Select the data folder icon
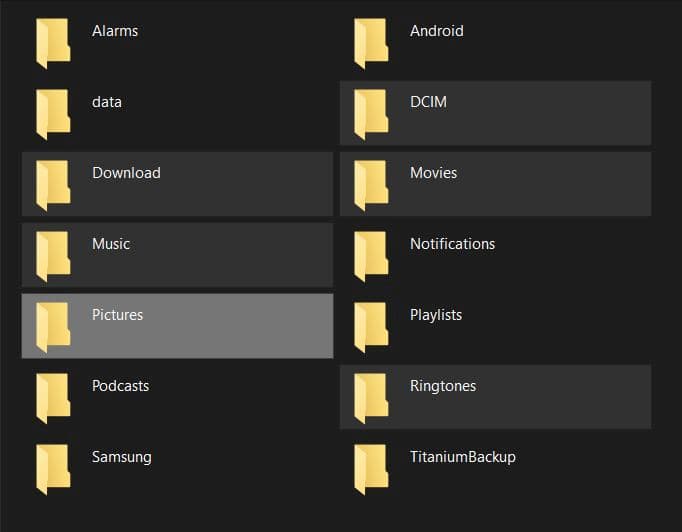 [53, 114]
